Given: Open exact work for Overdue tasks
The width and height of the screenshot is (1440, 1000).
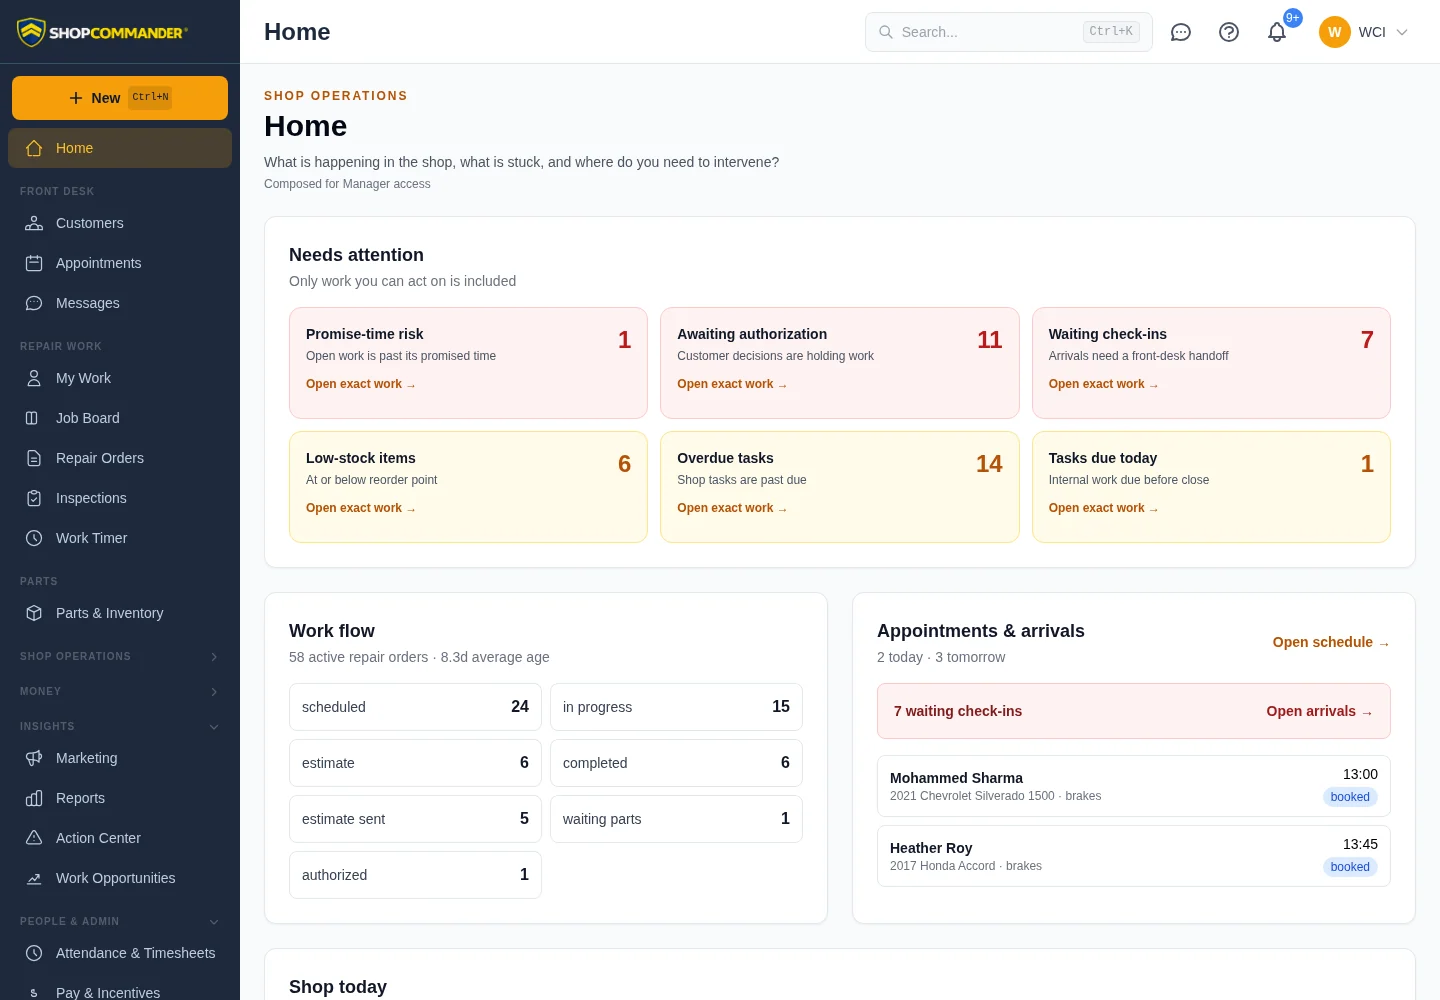Looking at the screenshot, I should click(732, 508).
